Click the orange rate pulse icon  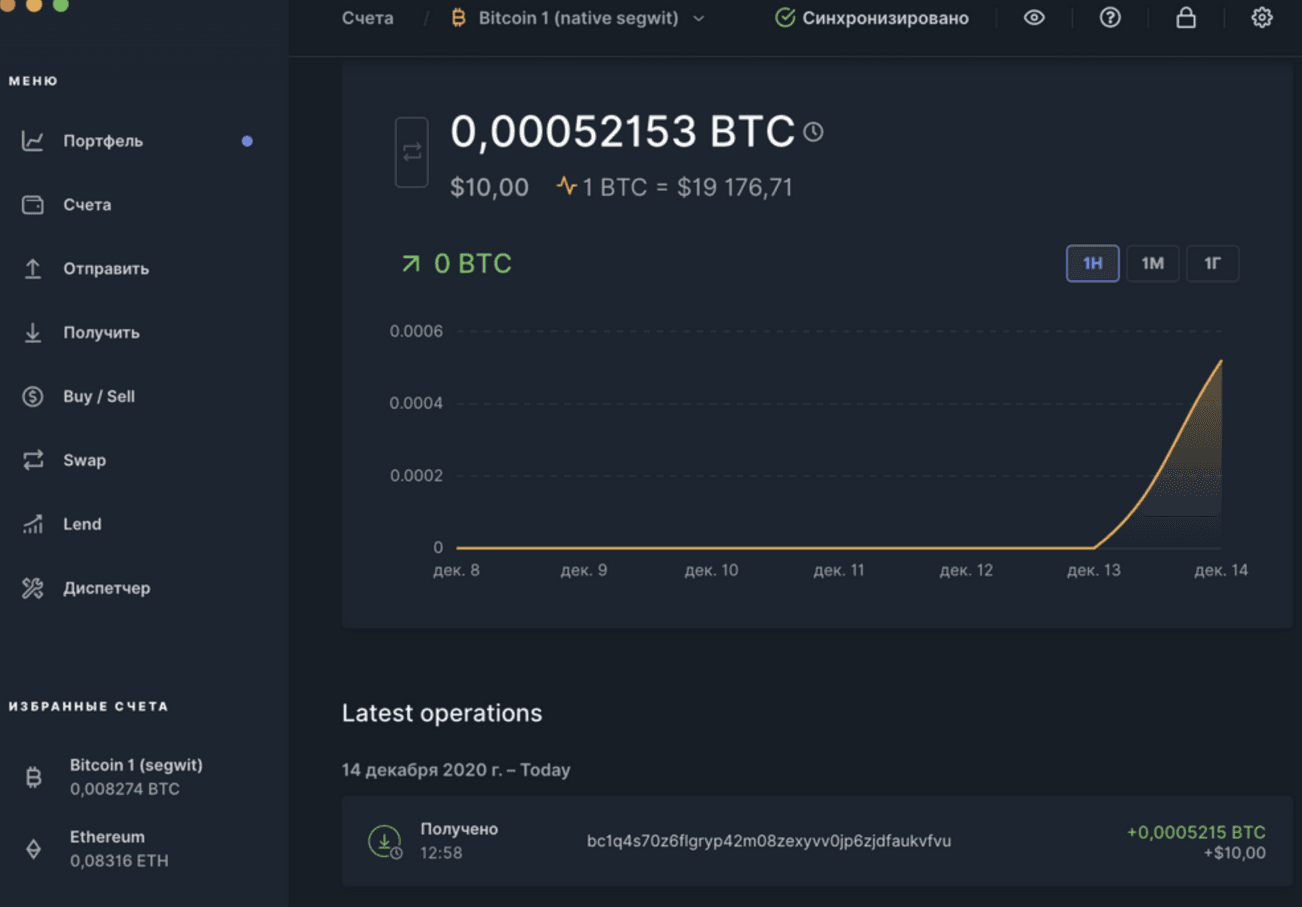pos(567,187)
